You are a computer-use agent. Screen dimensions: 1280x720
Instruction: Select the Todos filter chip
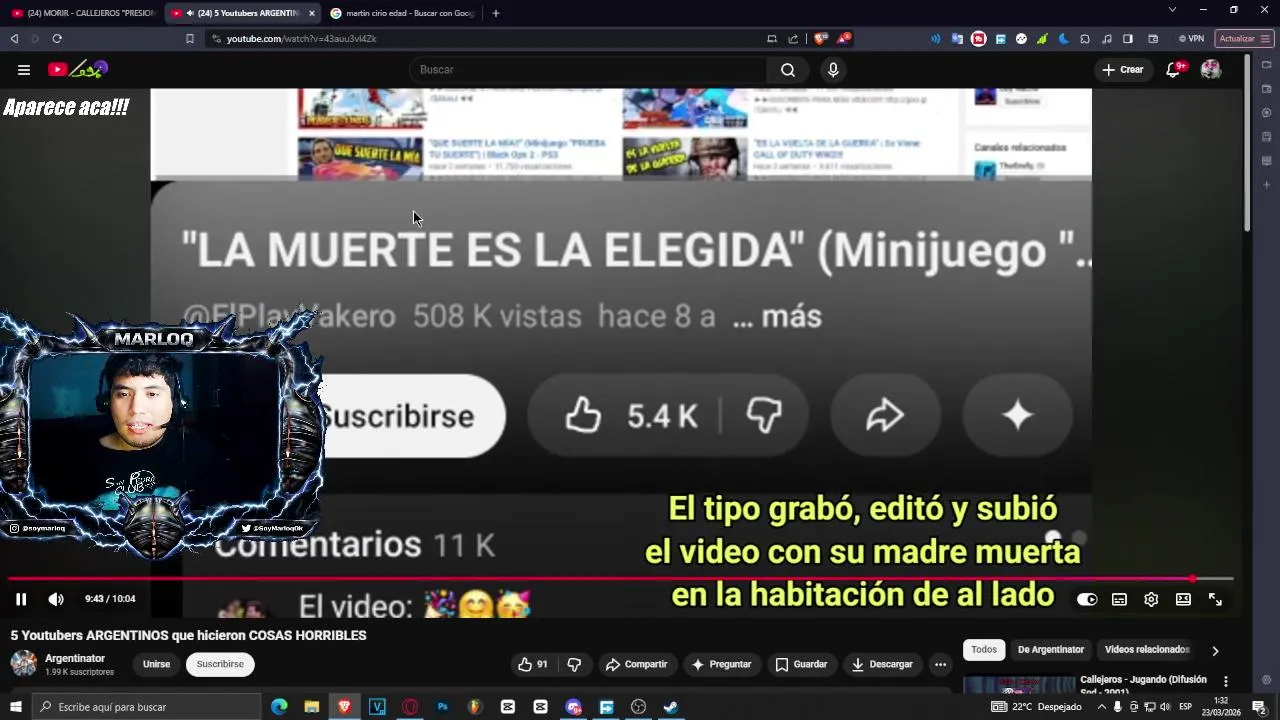[984, 650]
